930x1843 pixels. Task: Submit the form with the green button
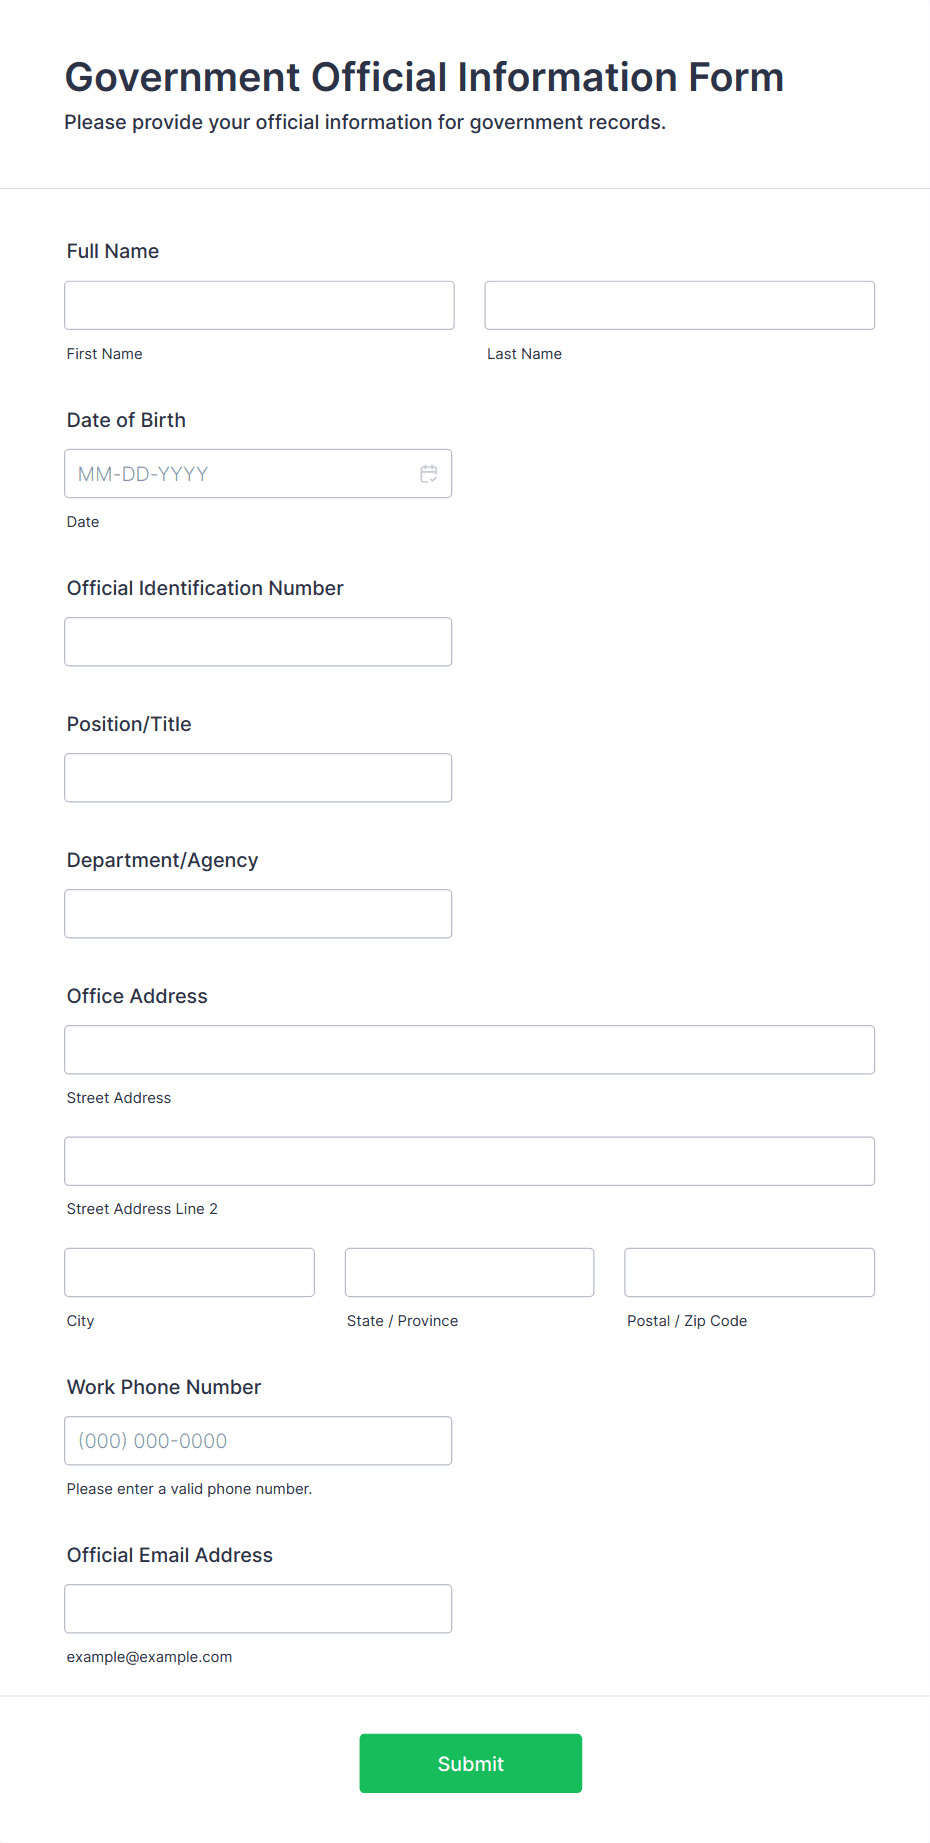(x=471, y=1764)
